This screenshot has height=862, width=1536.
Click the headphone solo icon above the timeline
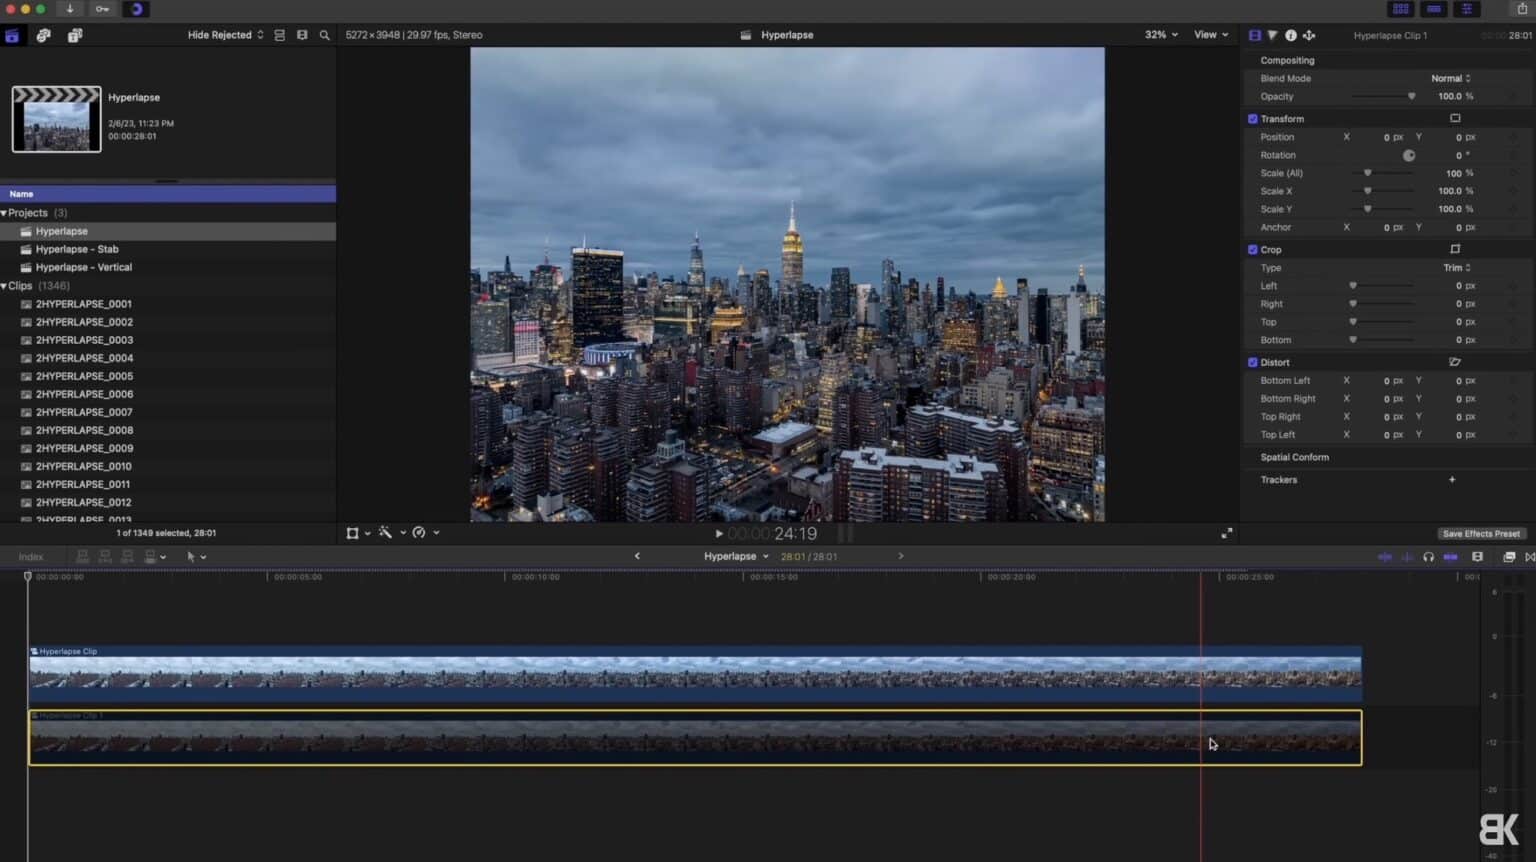(1428, 557)
